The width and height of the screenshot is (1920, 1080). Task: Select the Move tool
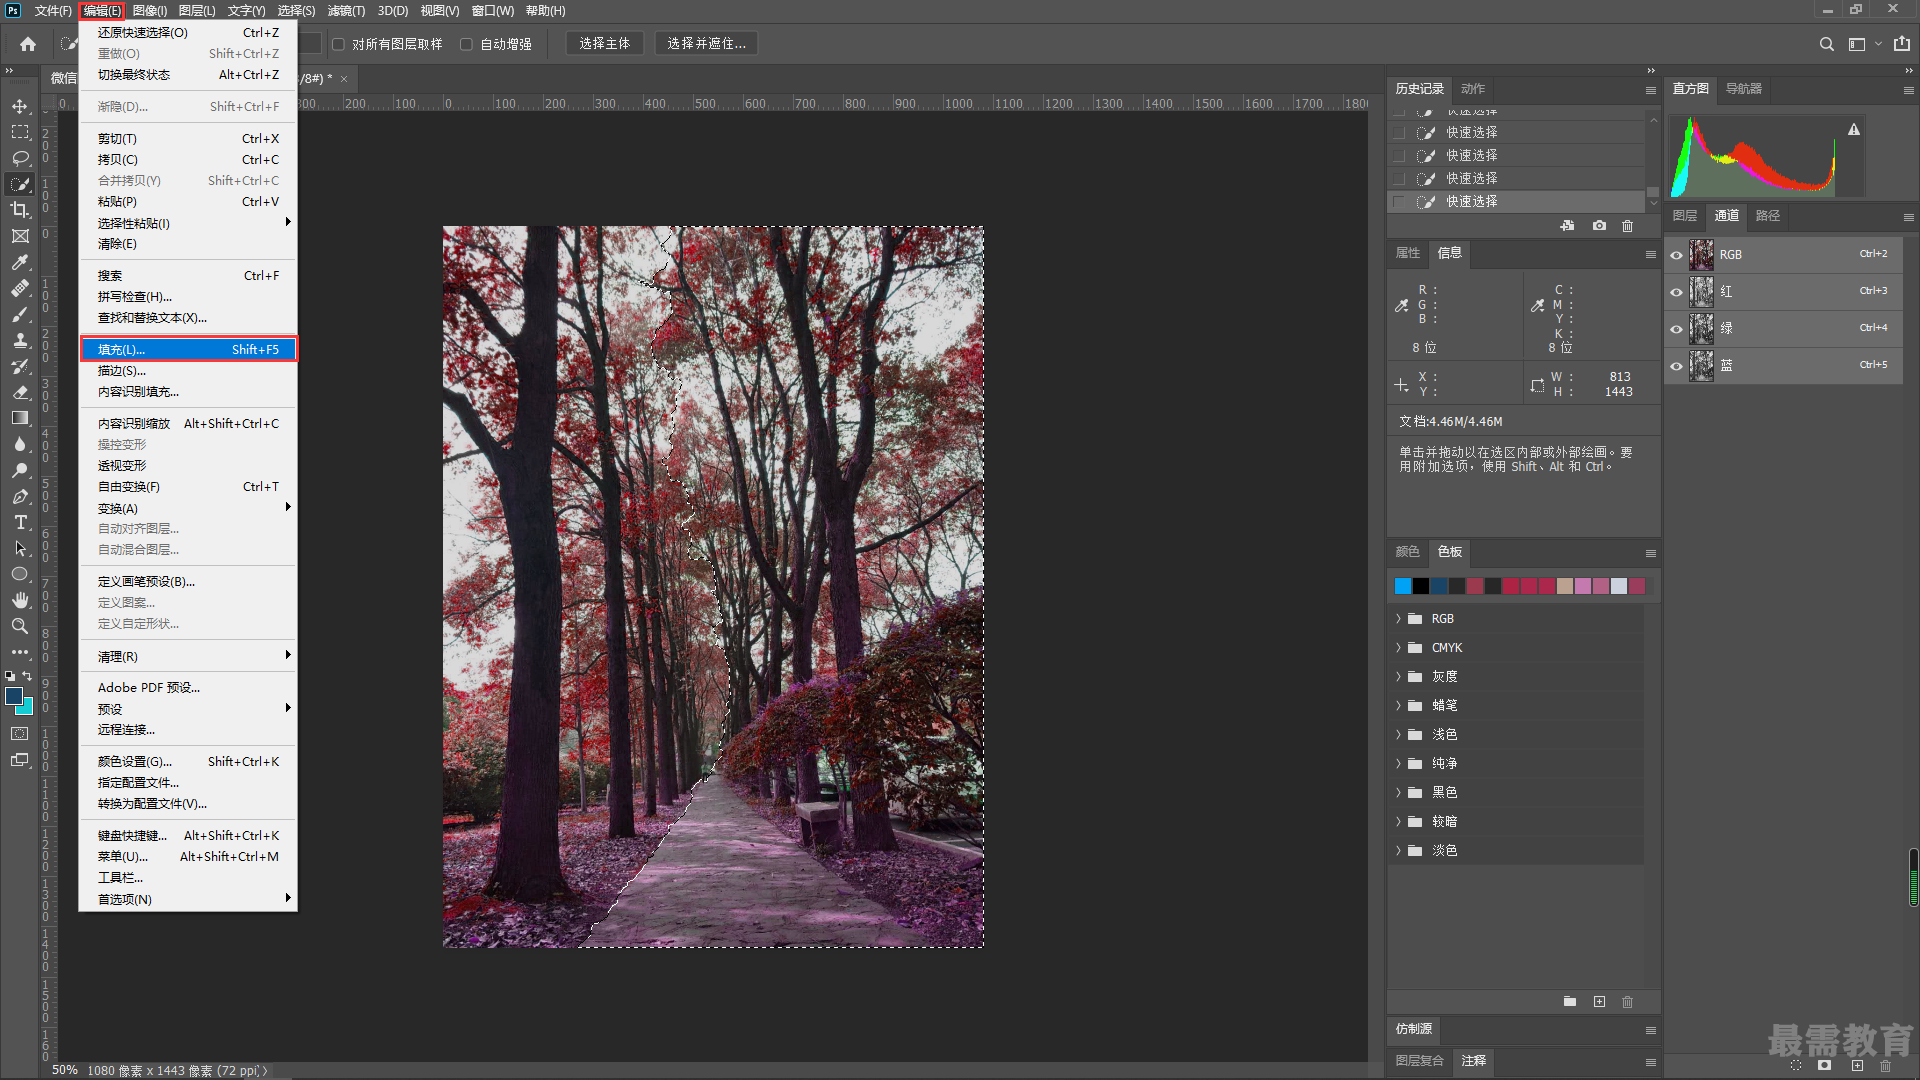[20, 106]
